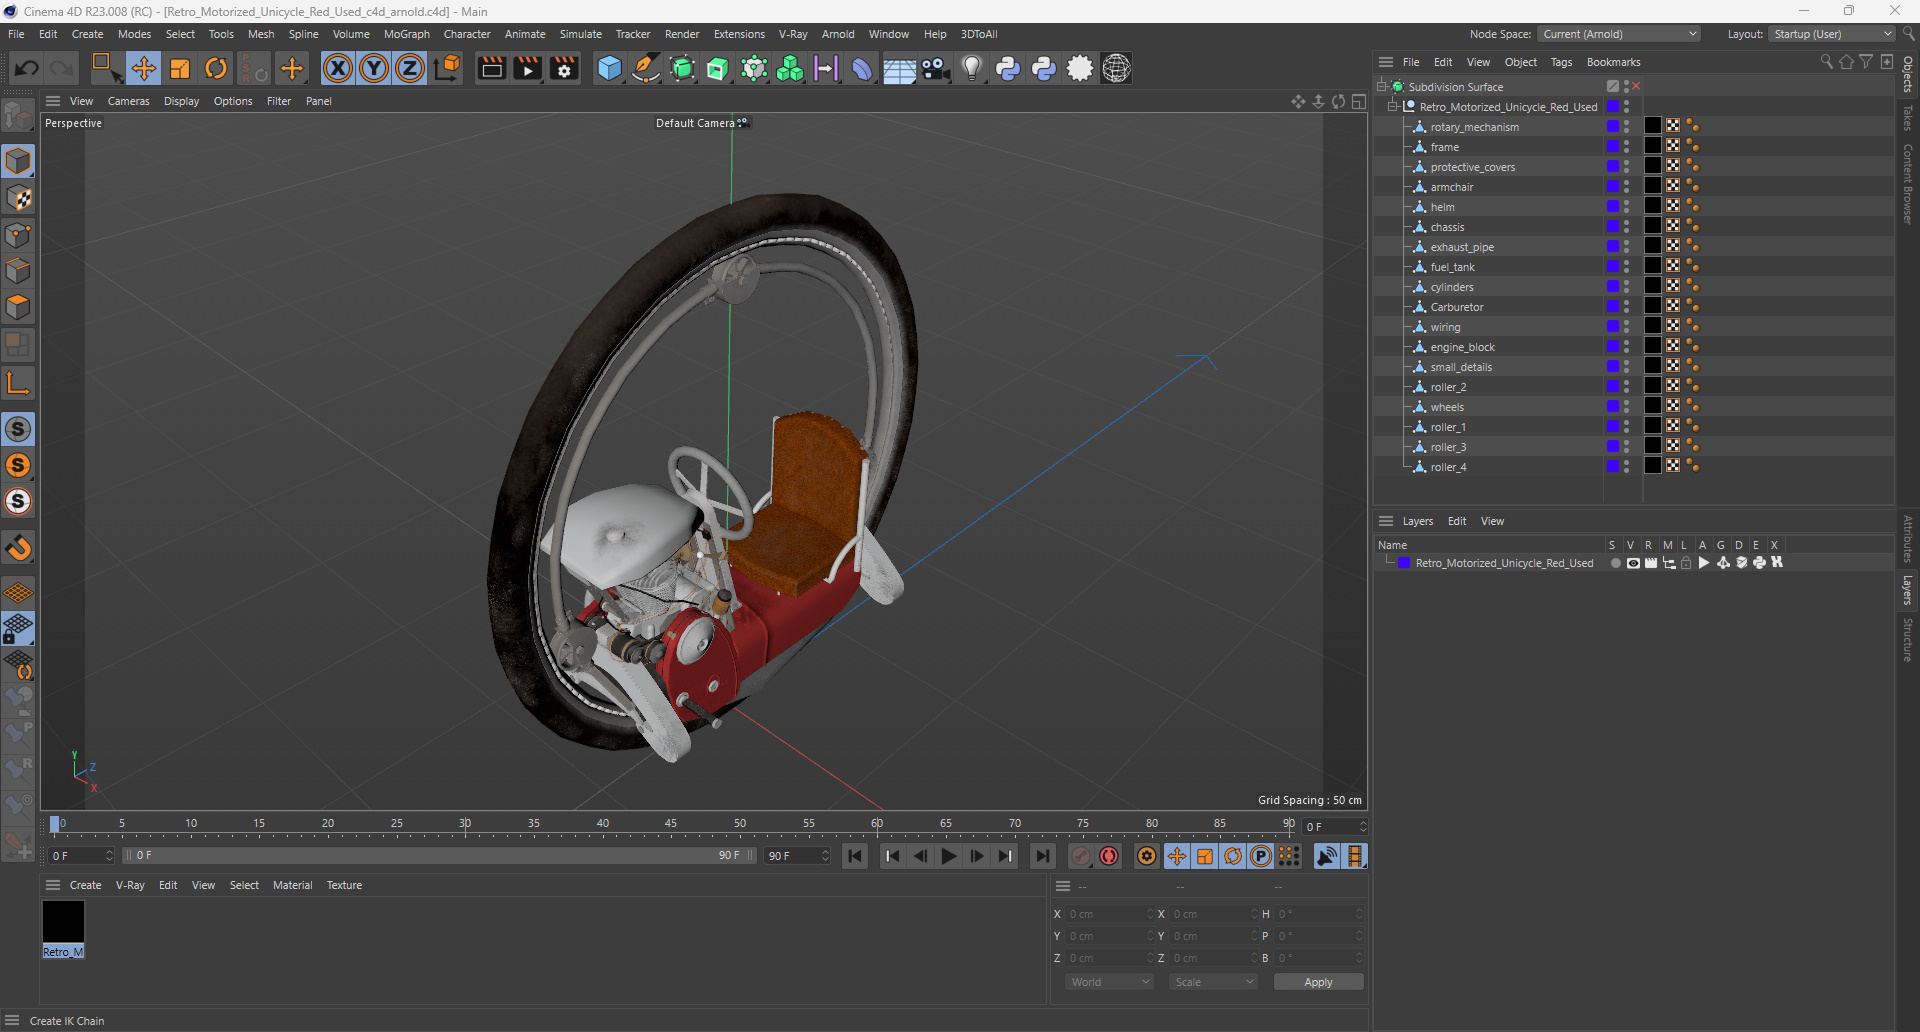
Task: Select the Move tool
Action: 144,68
